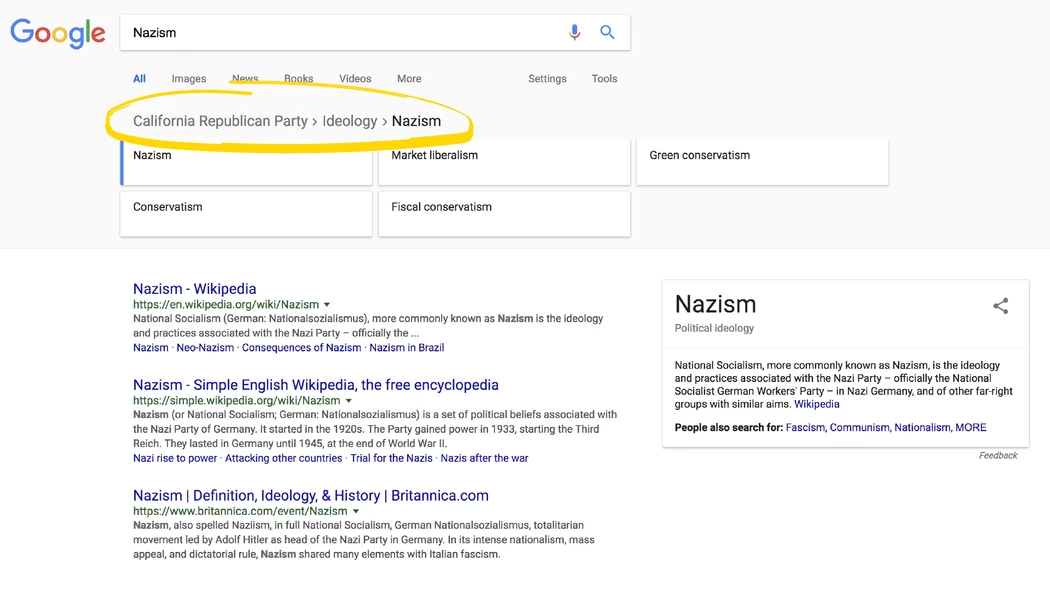Screen dimensions: 1050x591
Task: Open the Simple English Wikipedia result
Action: click(315, 385)
